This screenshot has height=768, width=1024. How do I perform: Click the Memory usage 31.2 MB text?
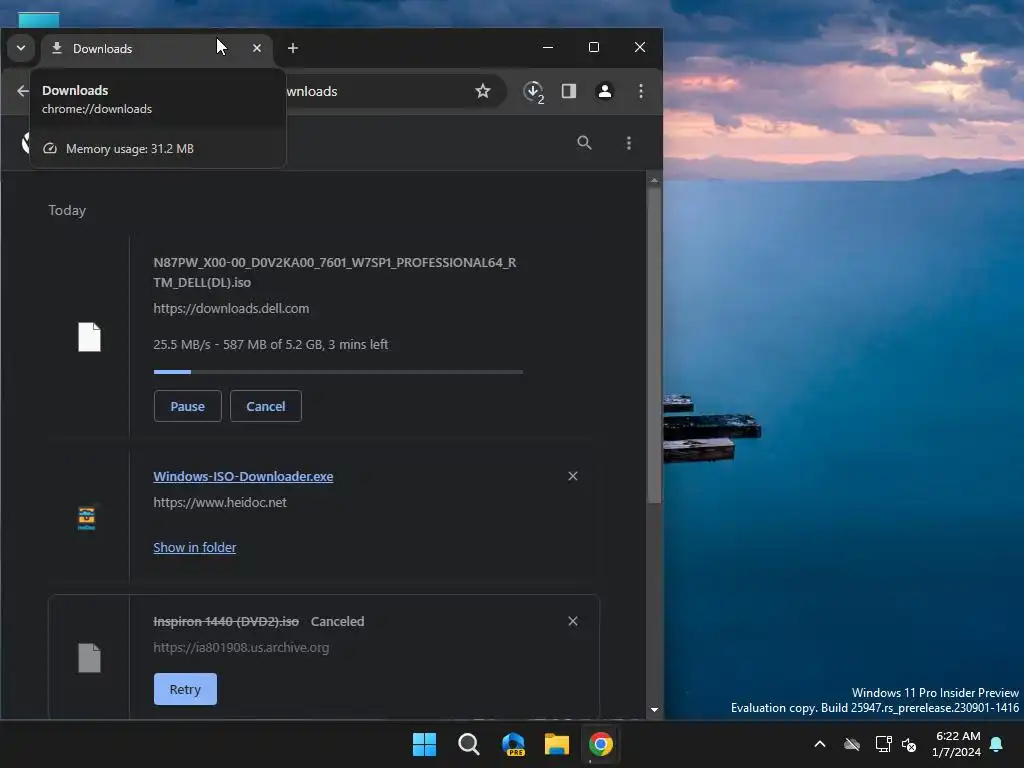pos(130,149)
